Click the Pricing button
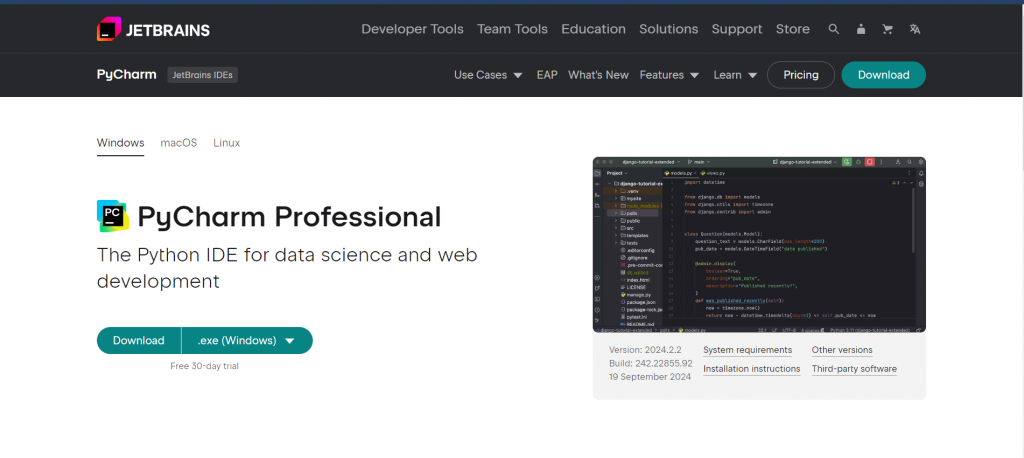The height and width of the screenshot is (458, 1024). tap(801, 75)
